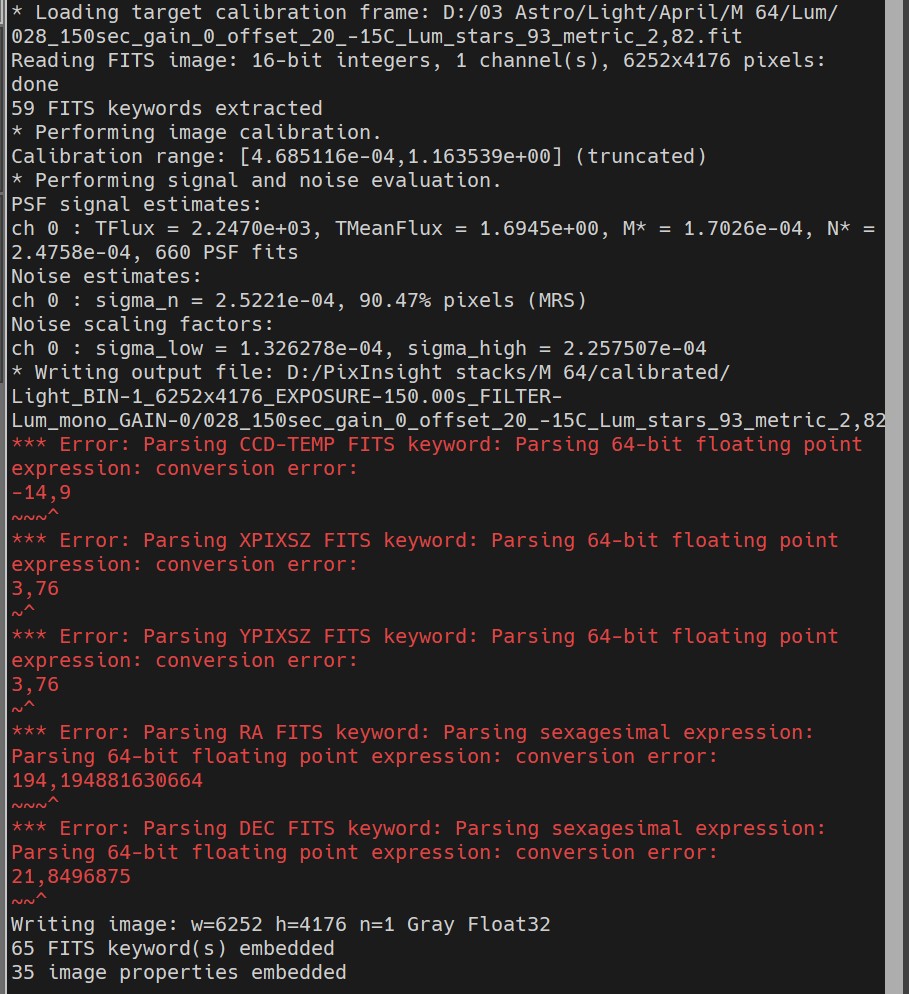The width and height of the screenshot is (909, 994).
Task: Click the 'Calibration range' truncated line
Action: coord(359,156)
